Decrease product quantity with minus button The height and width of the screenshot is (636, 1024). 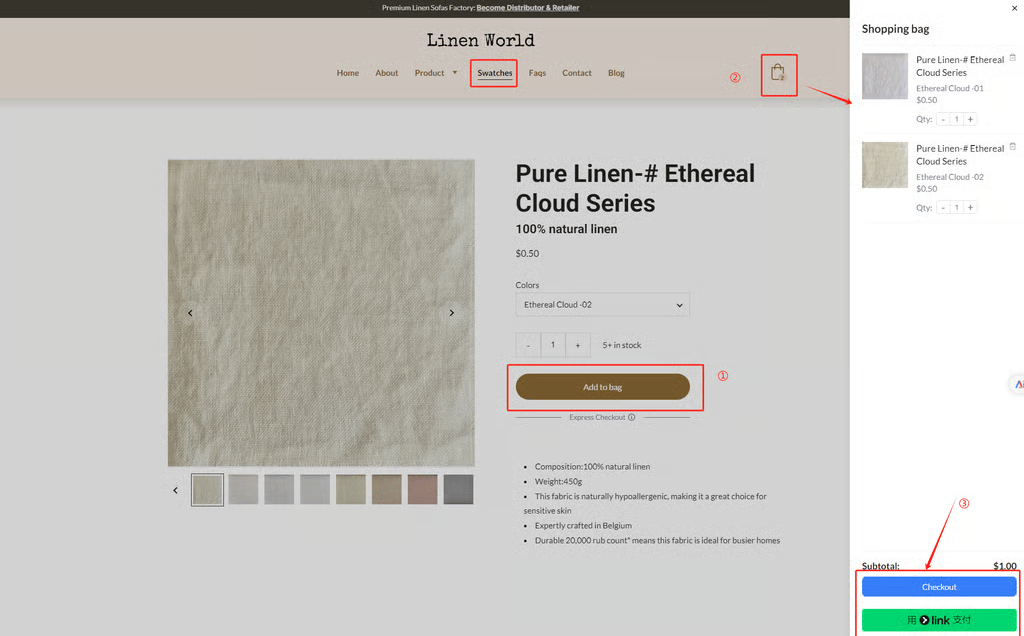pos(528,345)
